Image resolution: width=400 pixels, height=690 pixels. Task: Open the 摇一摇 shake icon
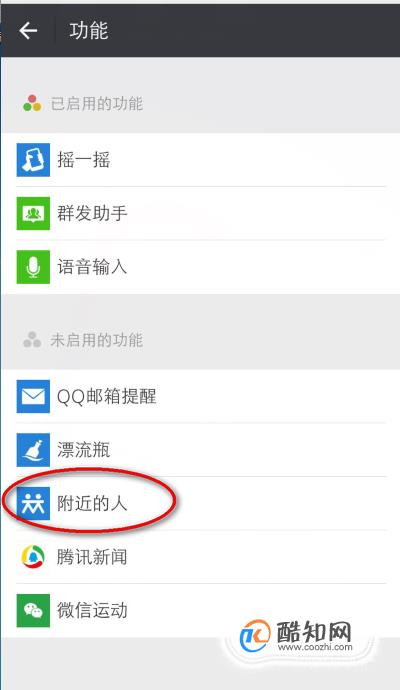pos(33,160)
